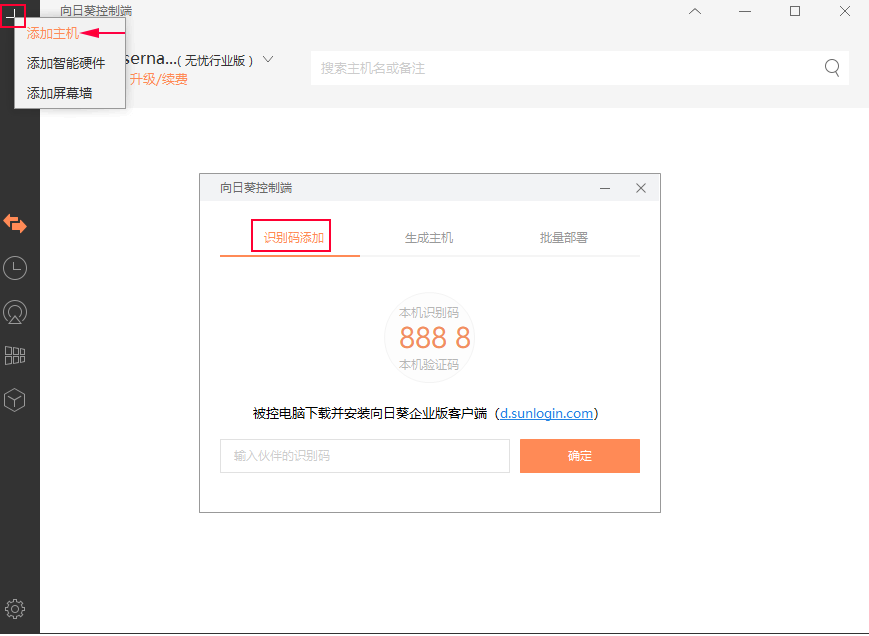Image resolution: width=869 pixels, height=636 pixels.
Task: Minimize the 向日葵控制端 dialog
Action: [605, 188]
